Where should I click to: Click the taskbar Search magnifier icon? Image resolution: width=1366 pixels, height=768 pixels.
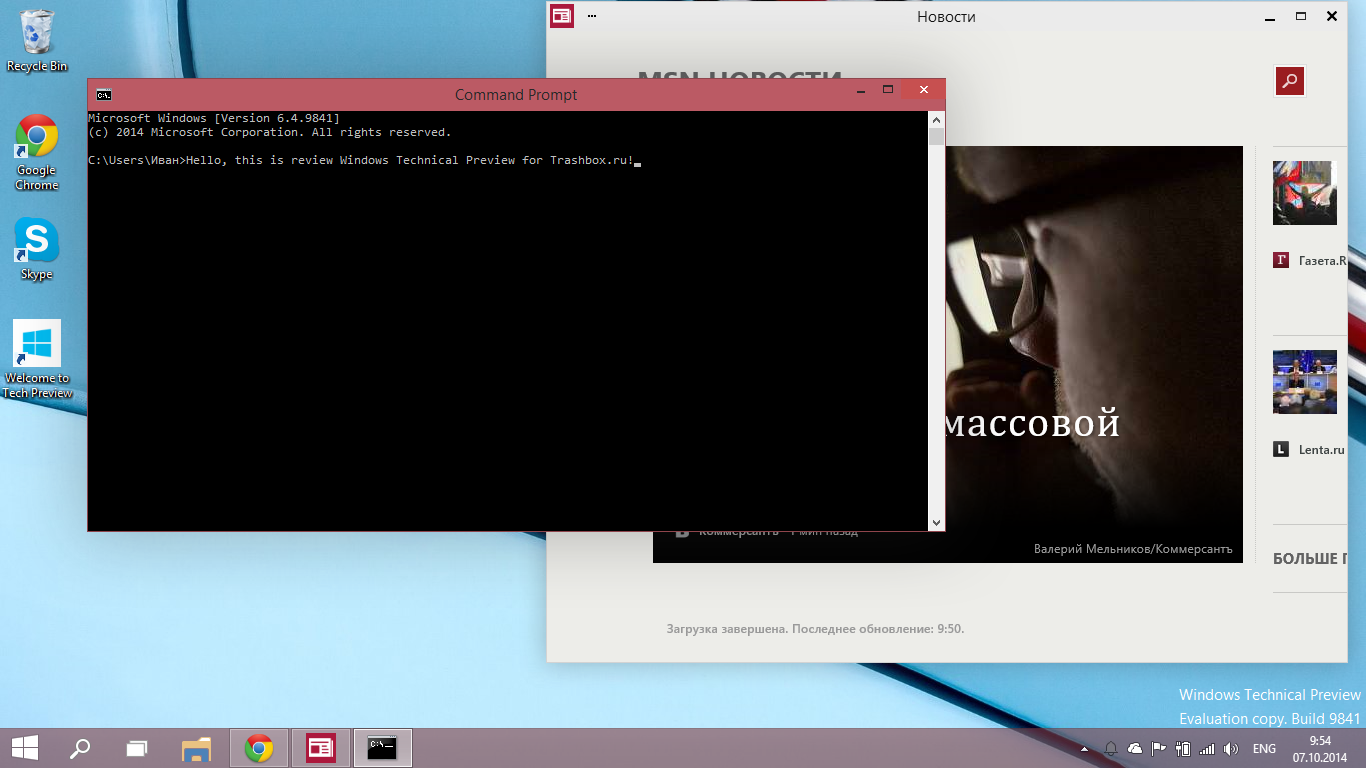click(79, 748)
